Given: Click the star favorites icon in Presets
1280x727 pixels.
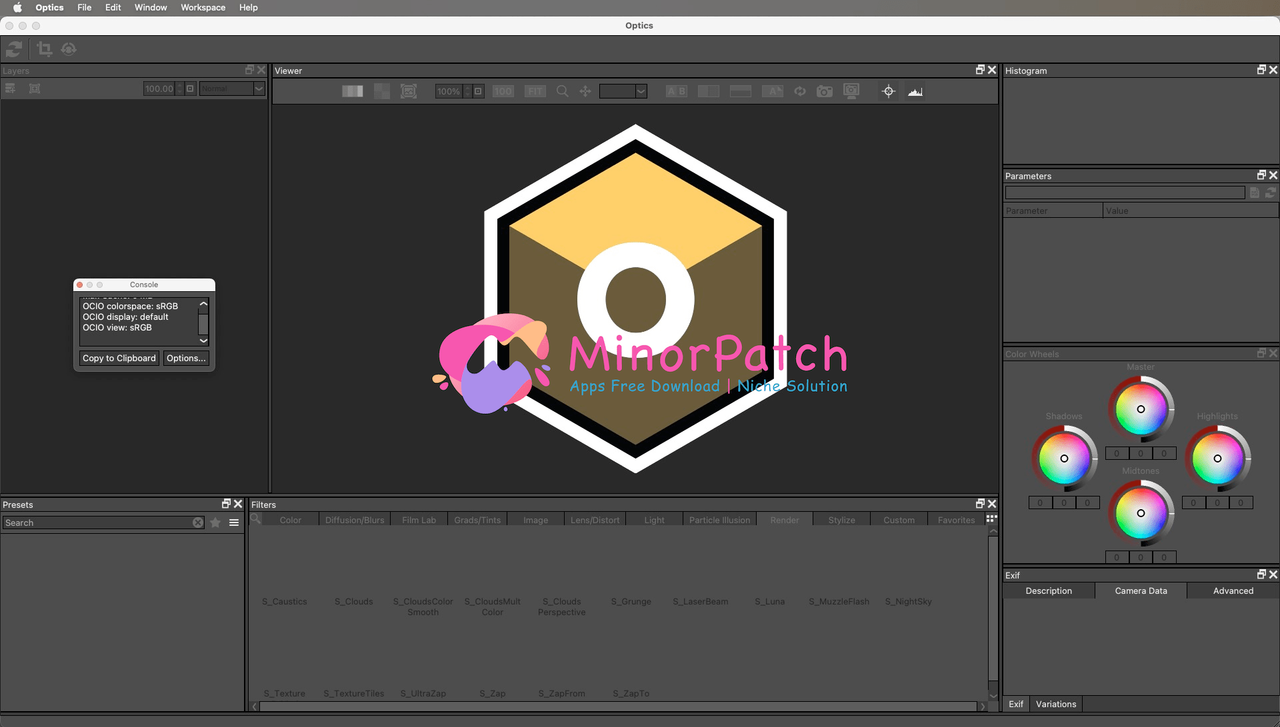Looking at the screenshot, I should click(215, 523).
